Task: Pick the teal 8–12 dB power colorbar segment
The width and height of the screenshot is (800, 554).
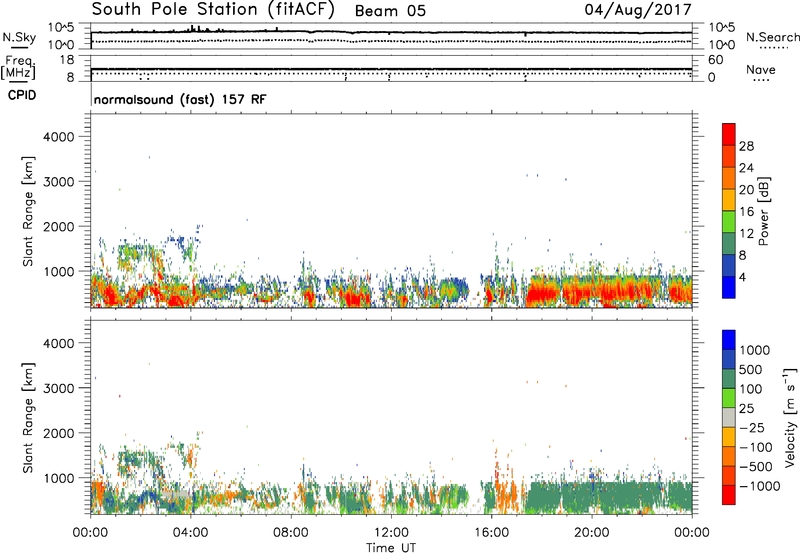Action: 729,244
